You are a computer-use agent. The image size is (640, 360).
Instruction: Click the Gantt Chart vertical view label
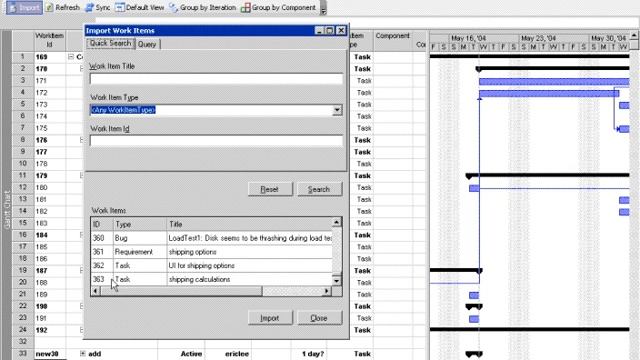(x=7, y=210)
